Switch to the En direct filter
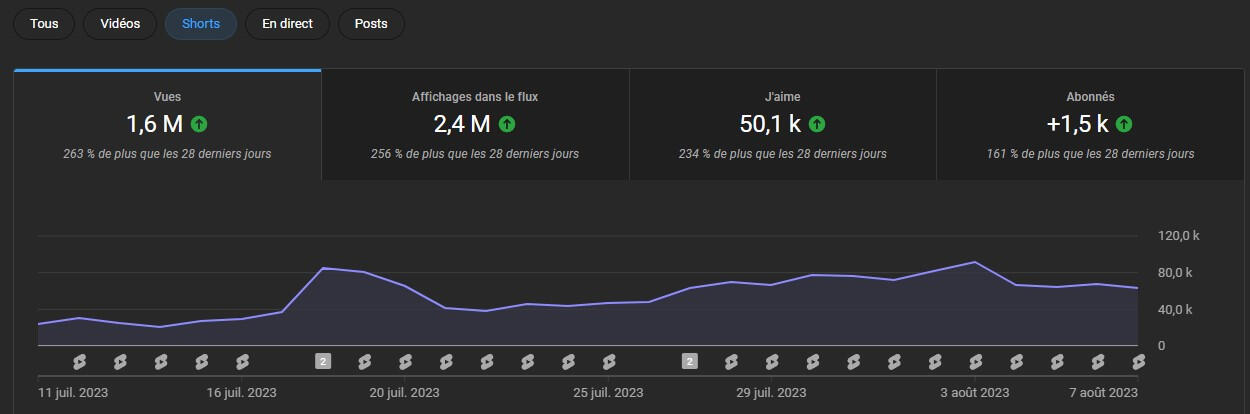This screenshot has height=414, width=1250. [x=287, y=24]
